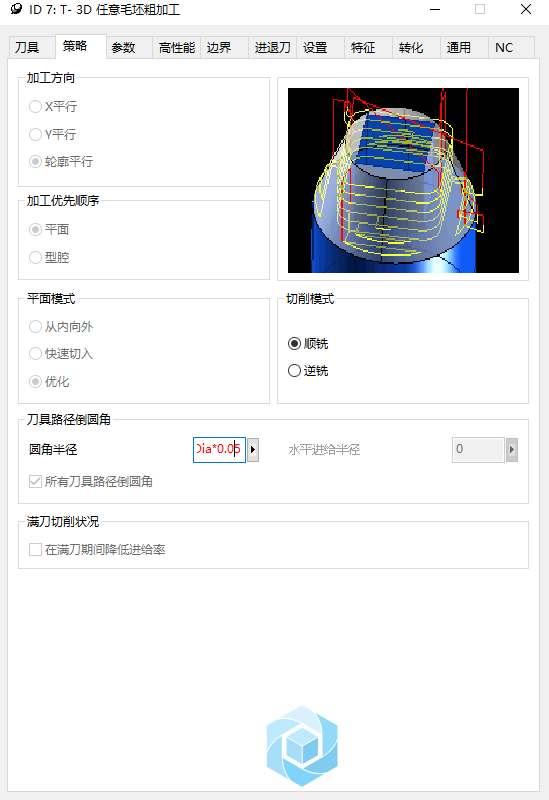Close the dialog window
The image size is (549, 800).
coord(526,9)
